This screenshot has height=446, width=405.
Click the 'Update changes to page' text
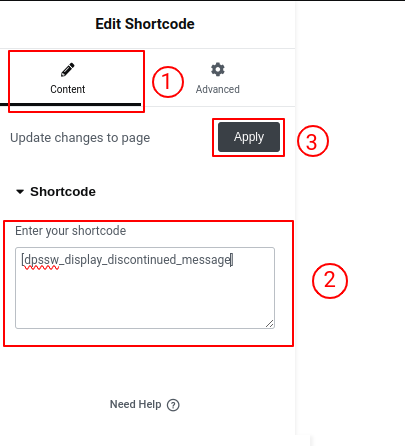pyautogui.click(x=80, y=138)
